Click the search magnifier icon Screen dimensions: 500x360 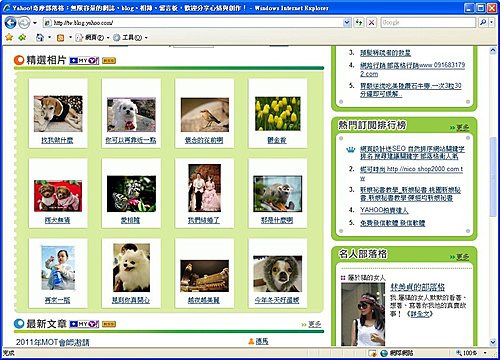(x=482, y=23)
